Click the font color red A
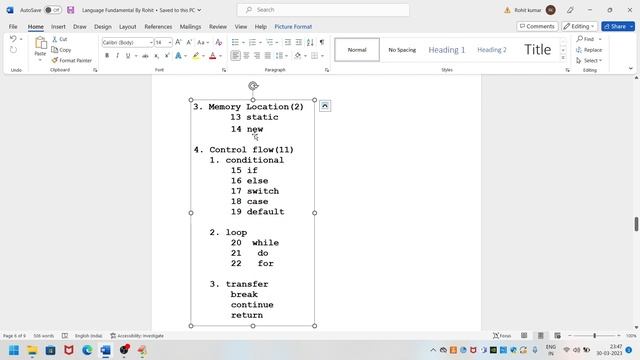 (213, 56)
